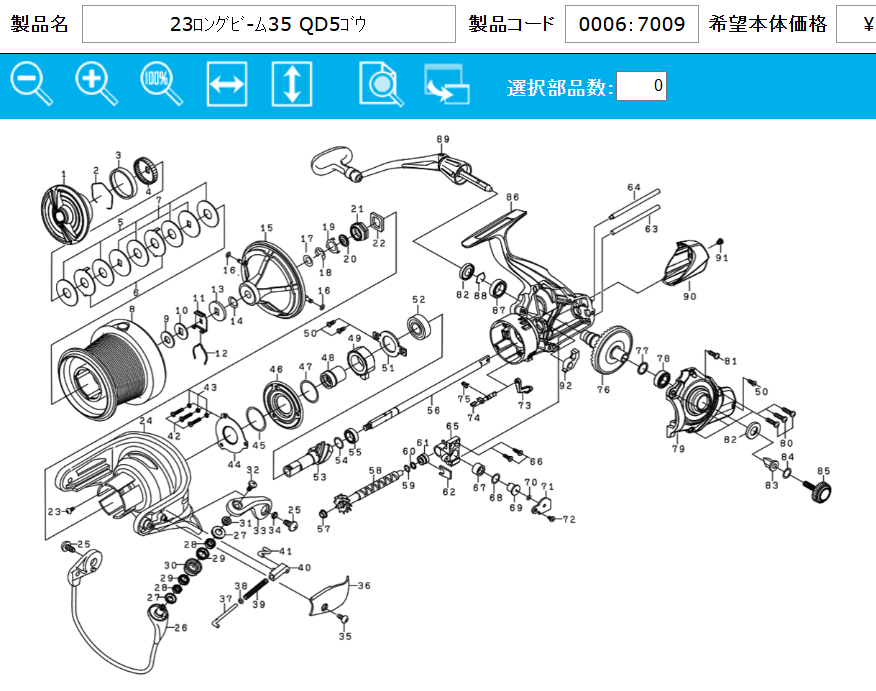Select part number 64 label
Viewport: 876px width, 691px height.
coord(634,188)
